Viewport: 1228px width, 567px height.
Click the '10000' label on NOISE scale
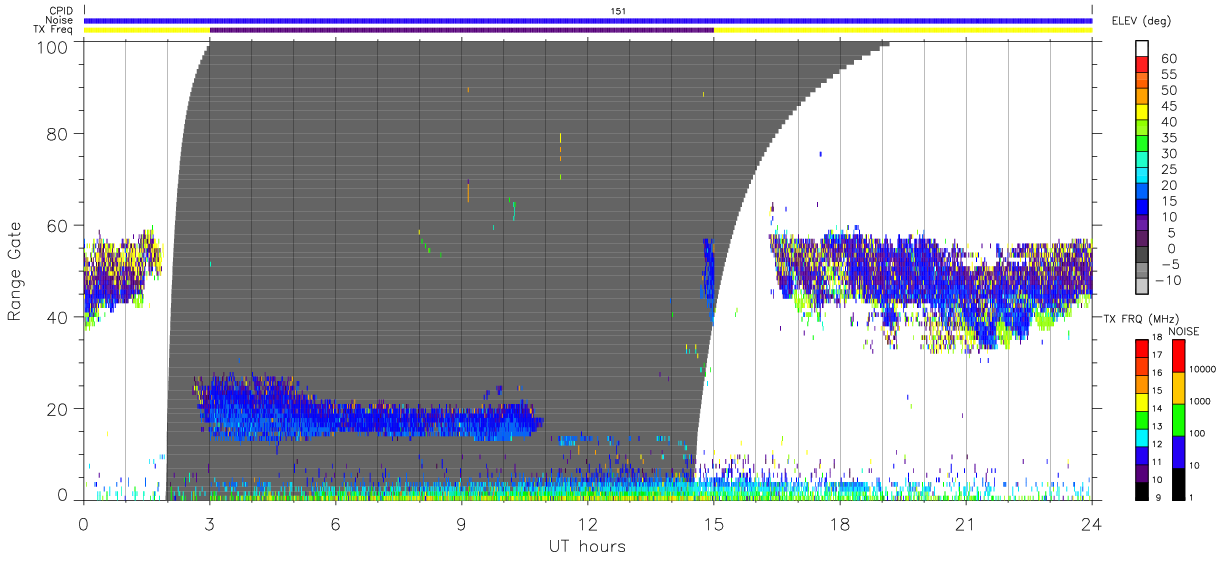pyautogui.click(x=1203, y=369)
